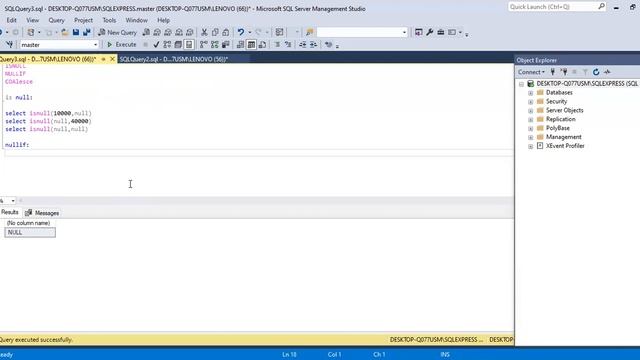Collapse the DESKTOP-Q077USM\SQLEXPRESS server node

pos(521,84)
